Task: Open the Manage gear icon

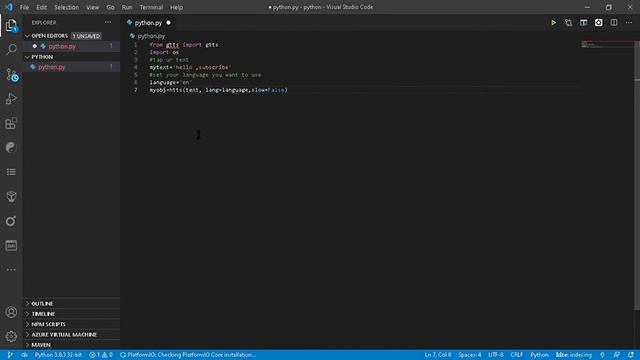Action: [x=11, y=336]
